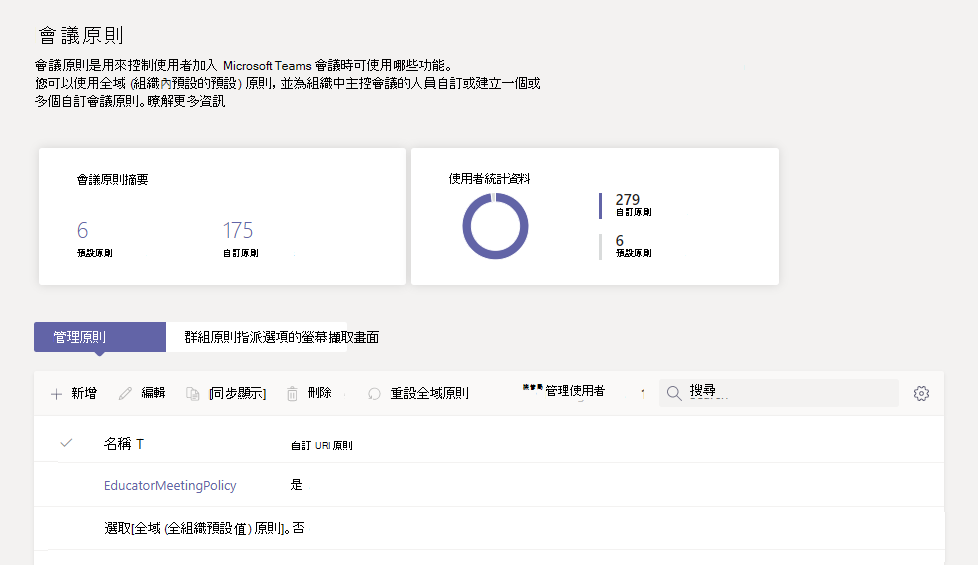Click the trash can icon for 刪除

pos(292,394)
